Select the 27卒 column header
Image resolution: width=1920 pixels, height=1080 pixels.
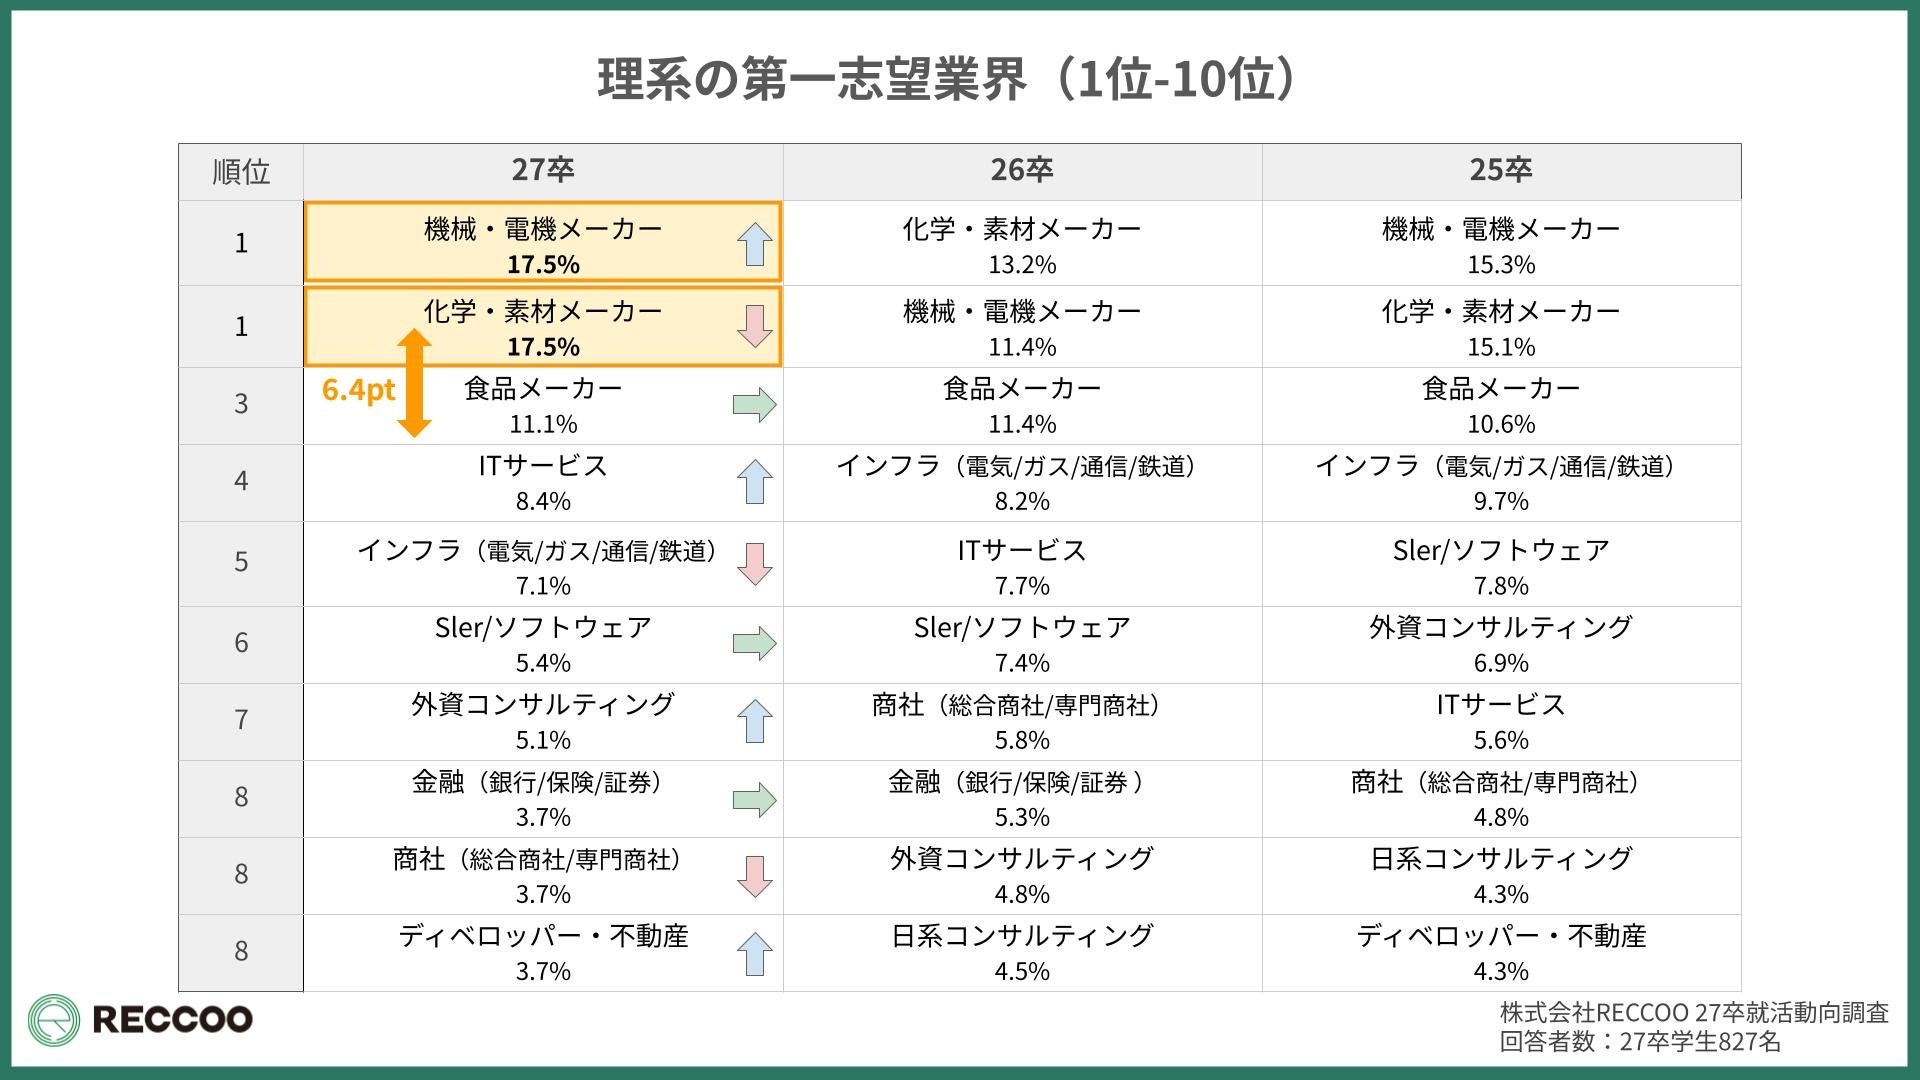[x=543, y=171]
